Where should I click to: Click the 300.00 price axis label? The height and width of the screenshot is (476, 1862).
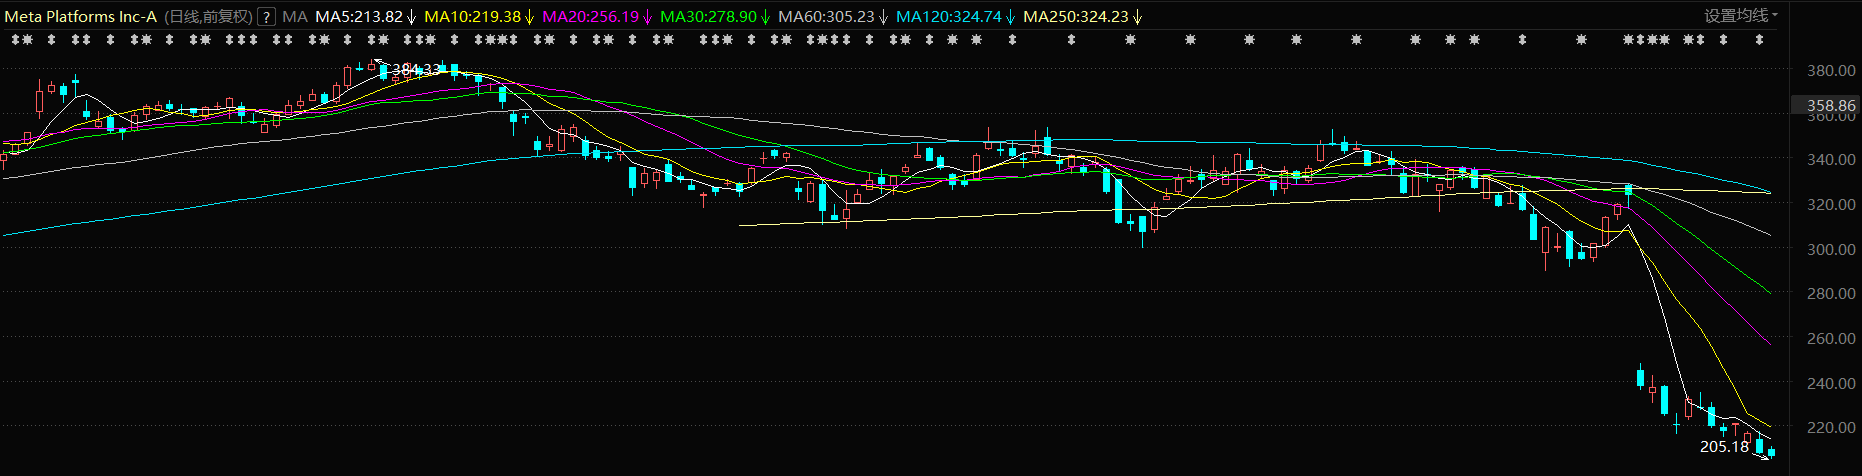[1832, 250]
